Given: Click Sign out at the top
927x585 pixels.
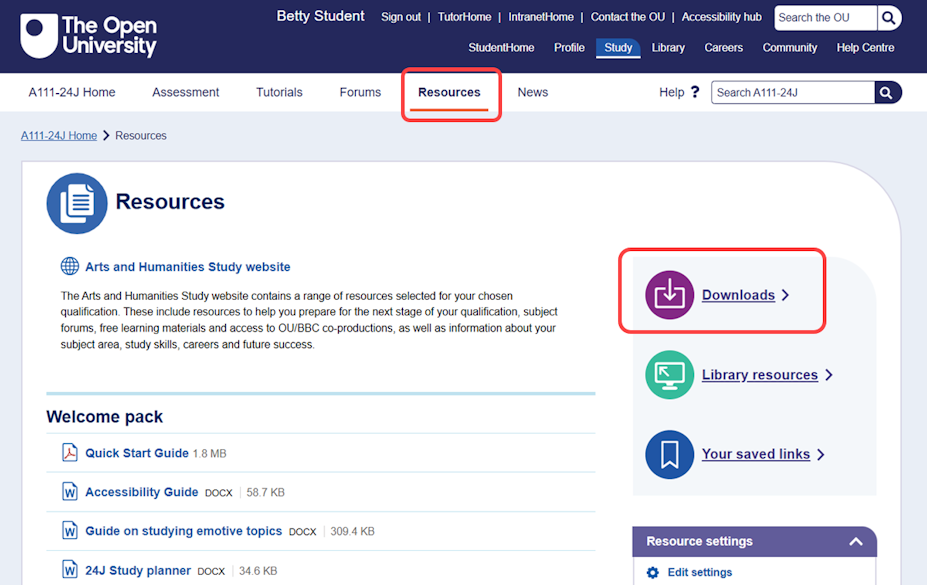Looking at the screenshot, I should [401, 16].
